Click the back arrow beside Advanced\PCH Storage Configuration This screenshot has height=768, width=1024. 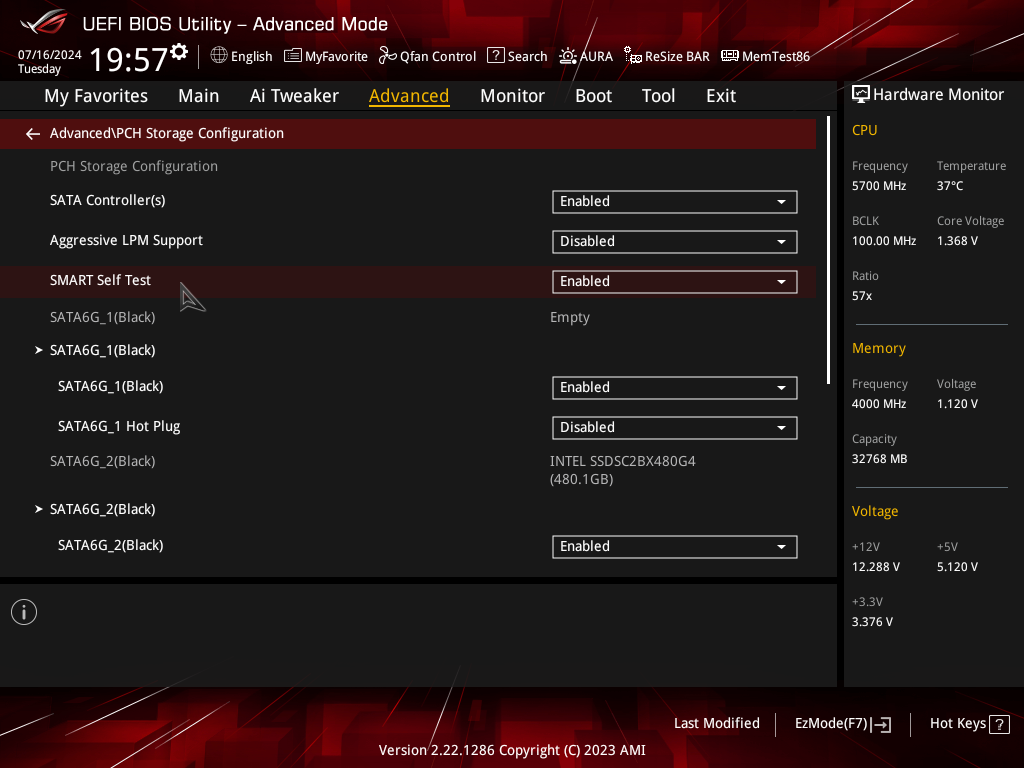click(x=33, y=134)
